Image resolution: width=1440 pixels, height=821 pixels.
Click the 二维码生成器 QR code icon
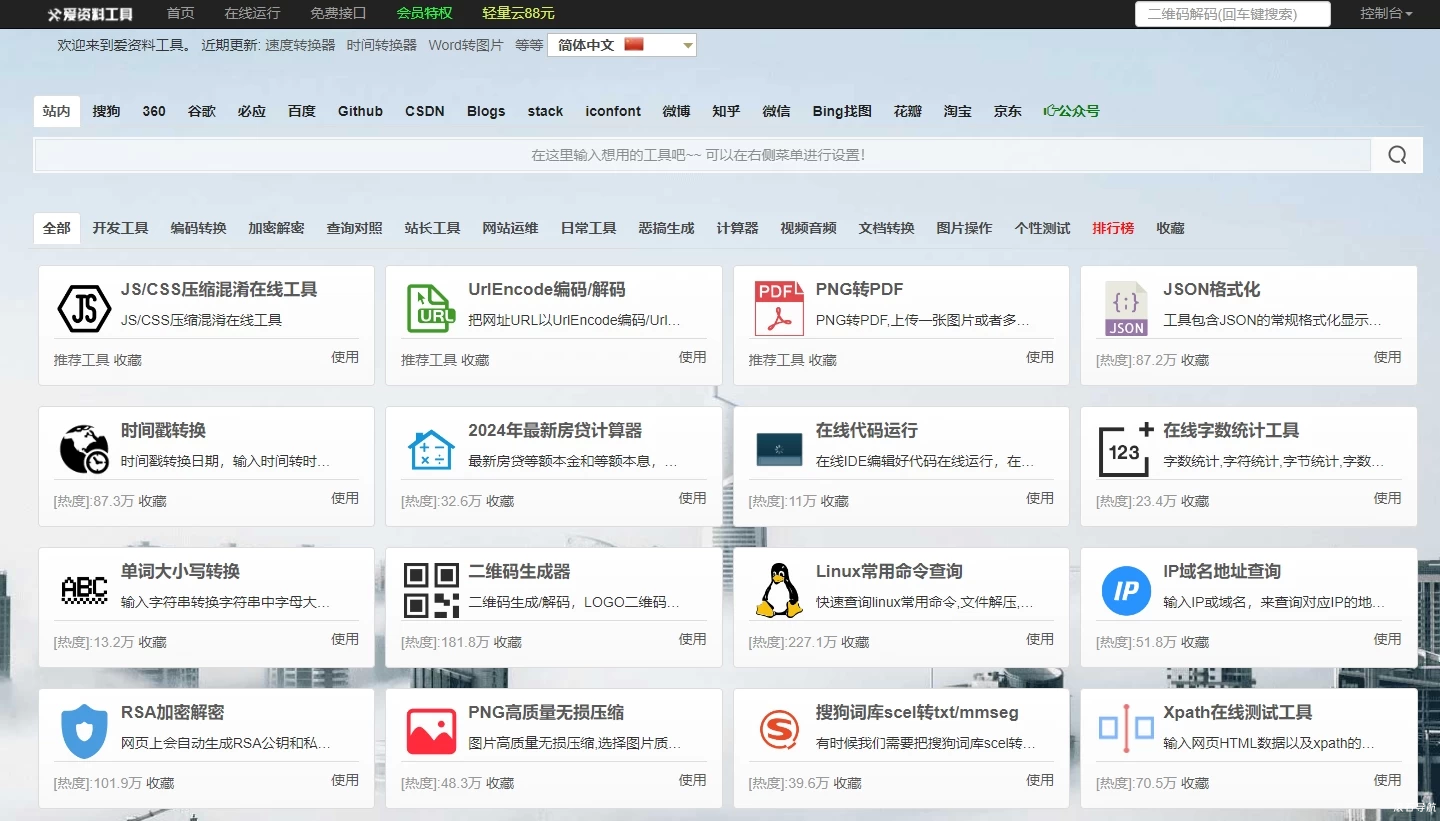point(431,590)
